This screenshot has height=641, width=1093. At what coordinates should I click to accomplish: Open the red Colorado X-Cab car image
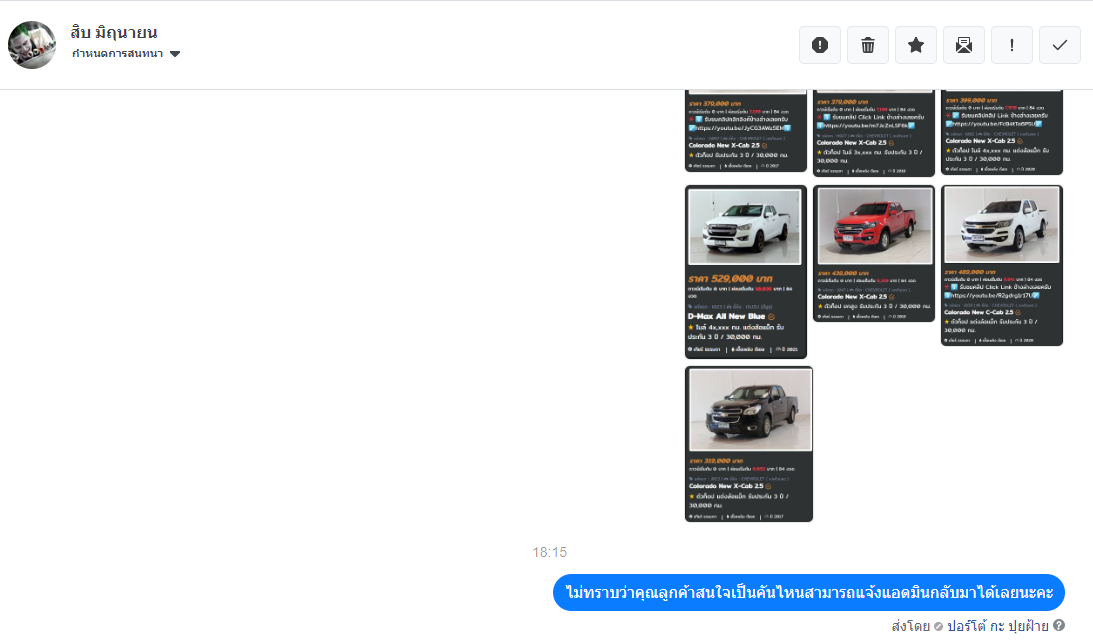point(874,254)
